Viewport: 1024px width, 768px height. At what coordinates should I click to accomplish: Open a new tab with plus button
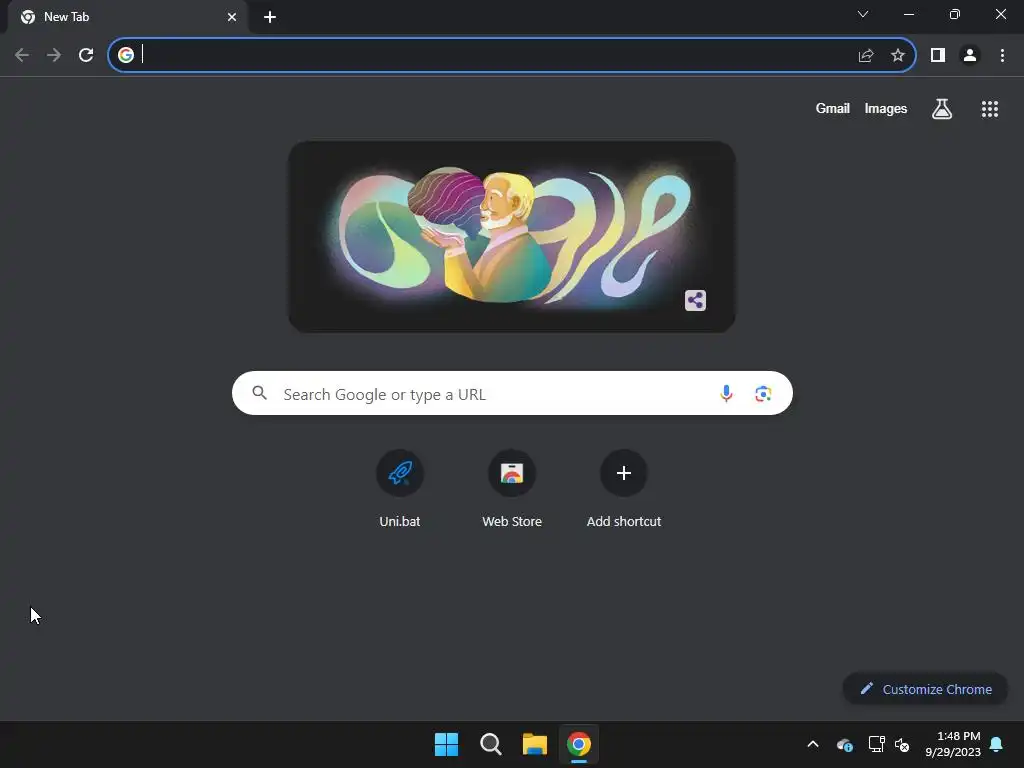[270, 17]
